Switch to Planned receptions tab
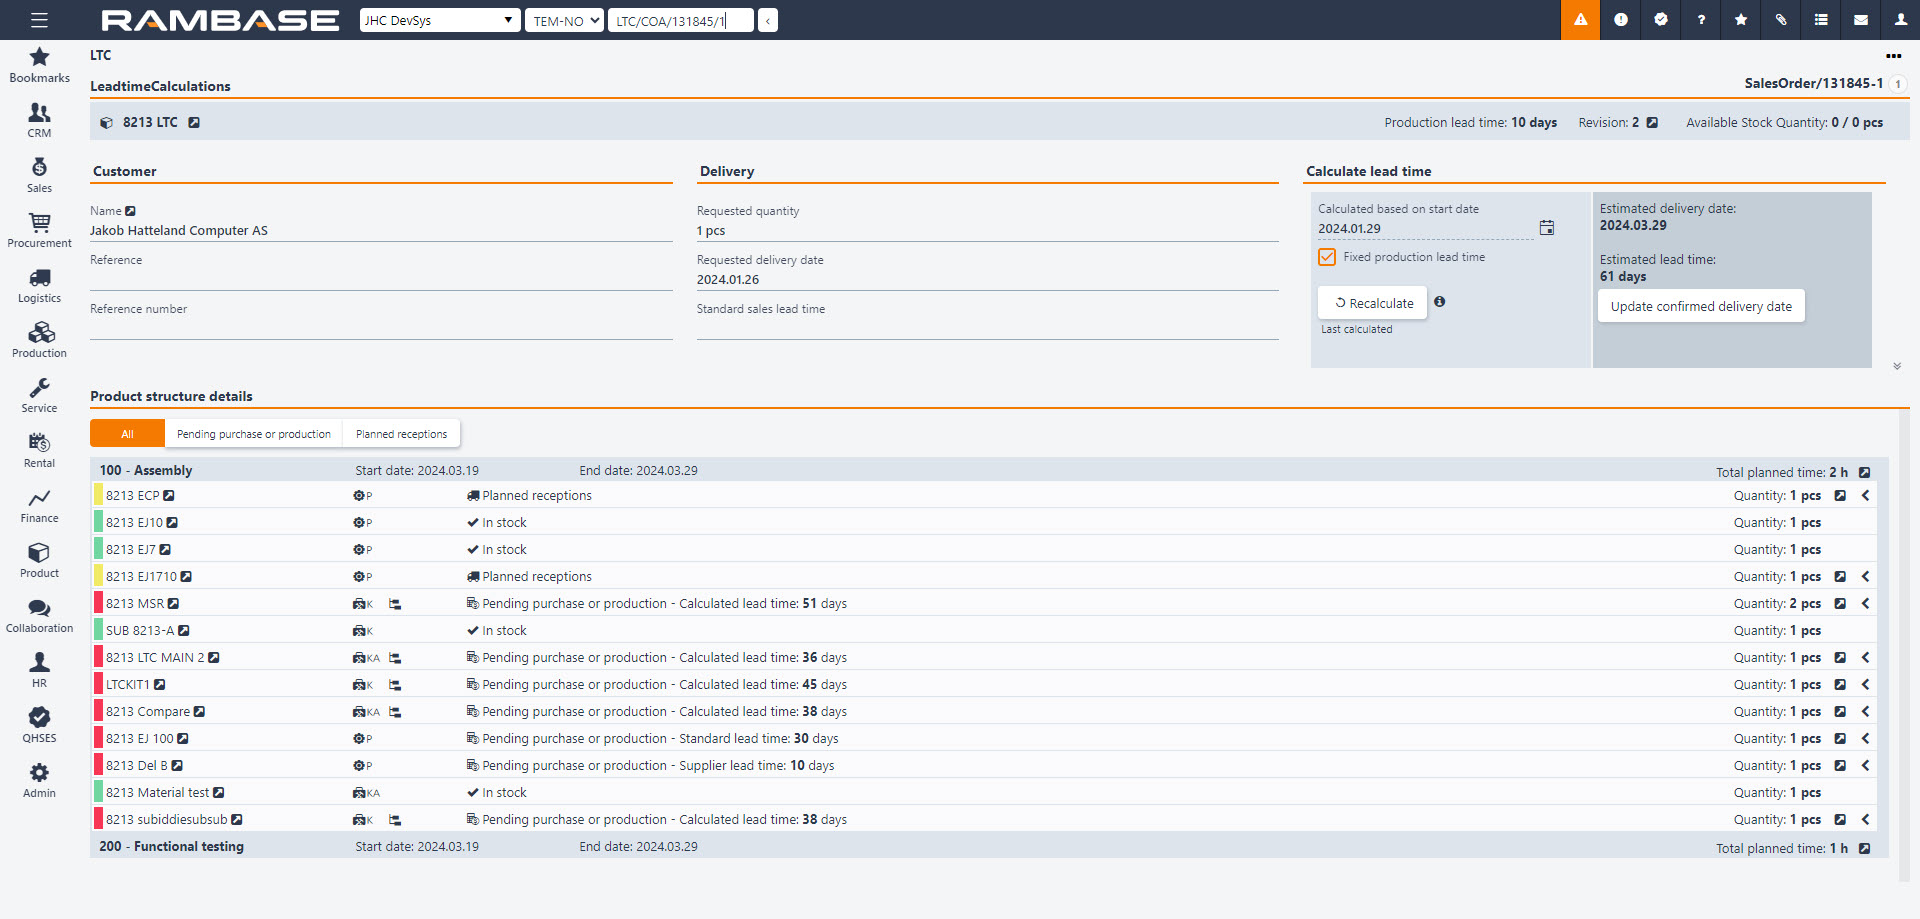1920x919 pixels. [401, 434]
